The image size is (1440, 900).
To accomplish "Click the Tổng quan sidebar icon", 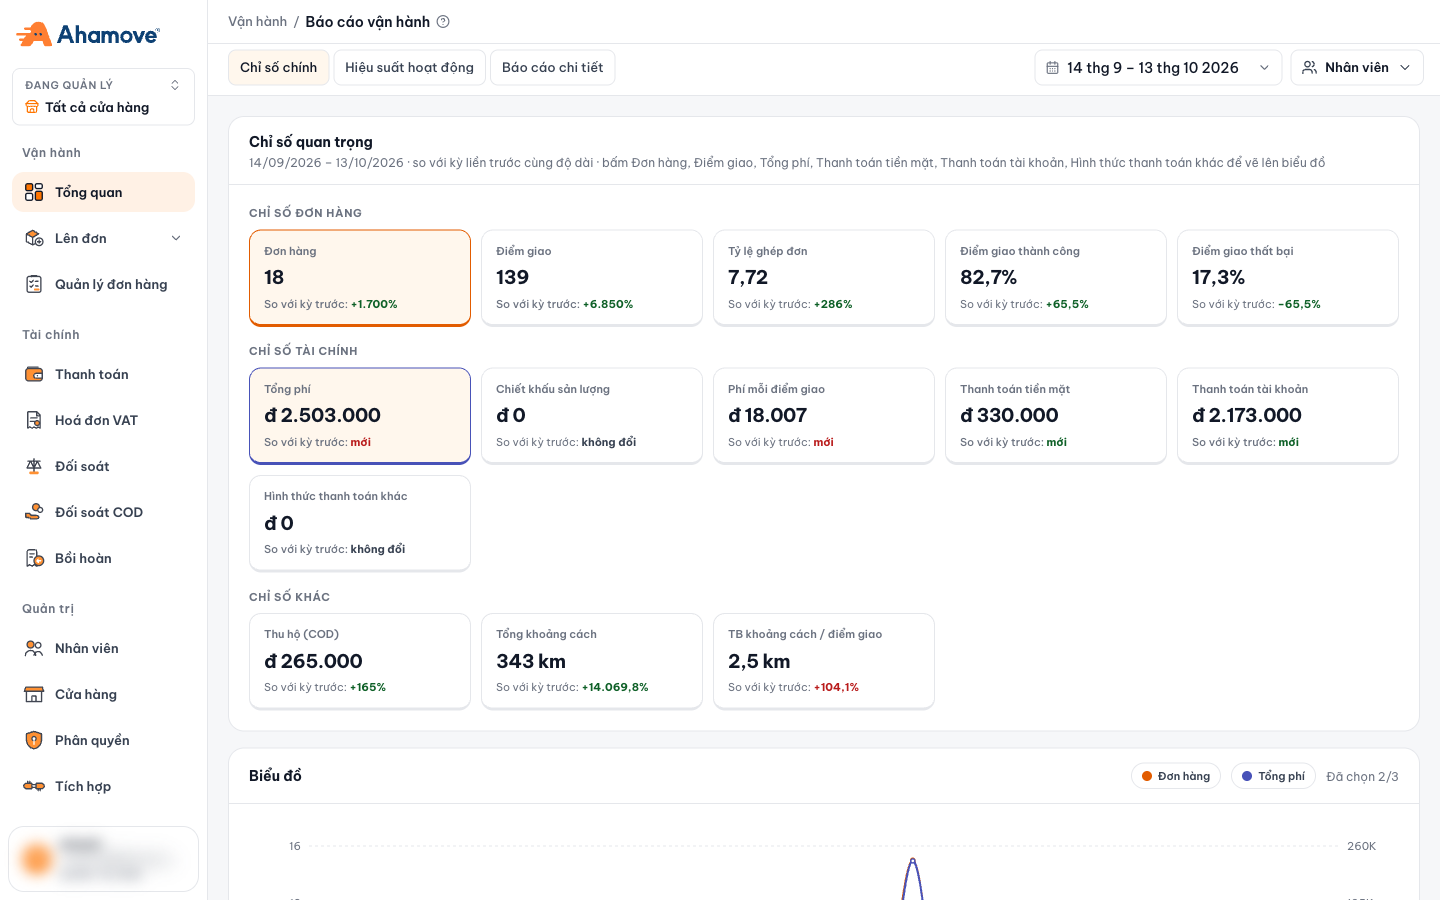I will coord(34,192).
